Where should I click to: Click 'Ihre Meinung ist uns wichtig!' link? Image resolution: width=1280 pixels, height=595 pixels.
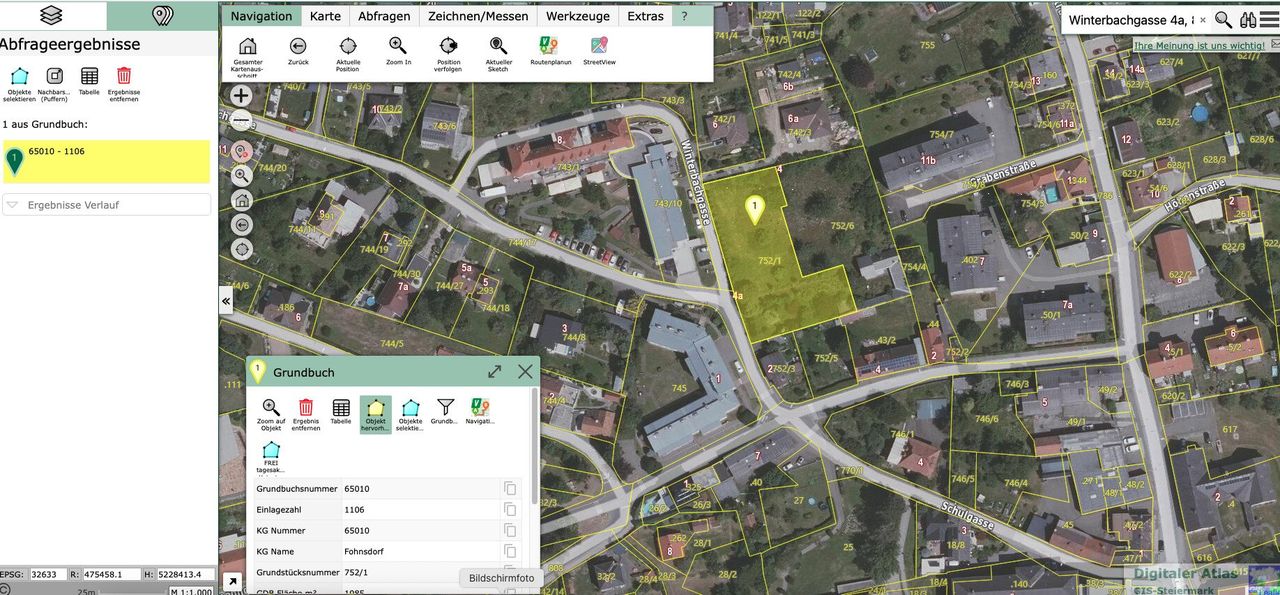(x=1198, y=46)
